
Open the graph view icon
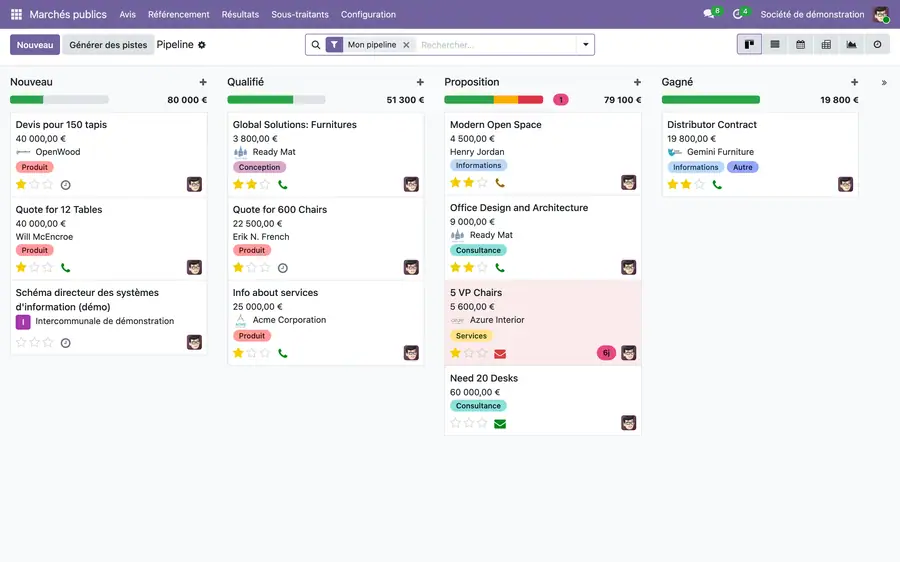pyautogui.click(x=851, y=44)
